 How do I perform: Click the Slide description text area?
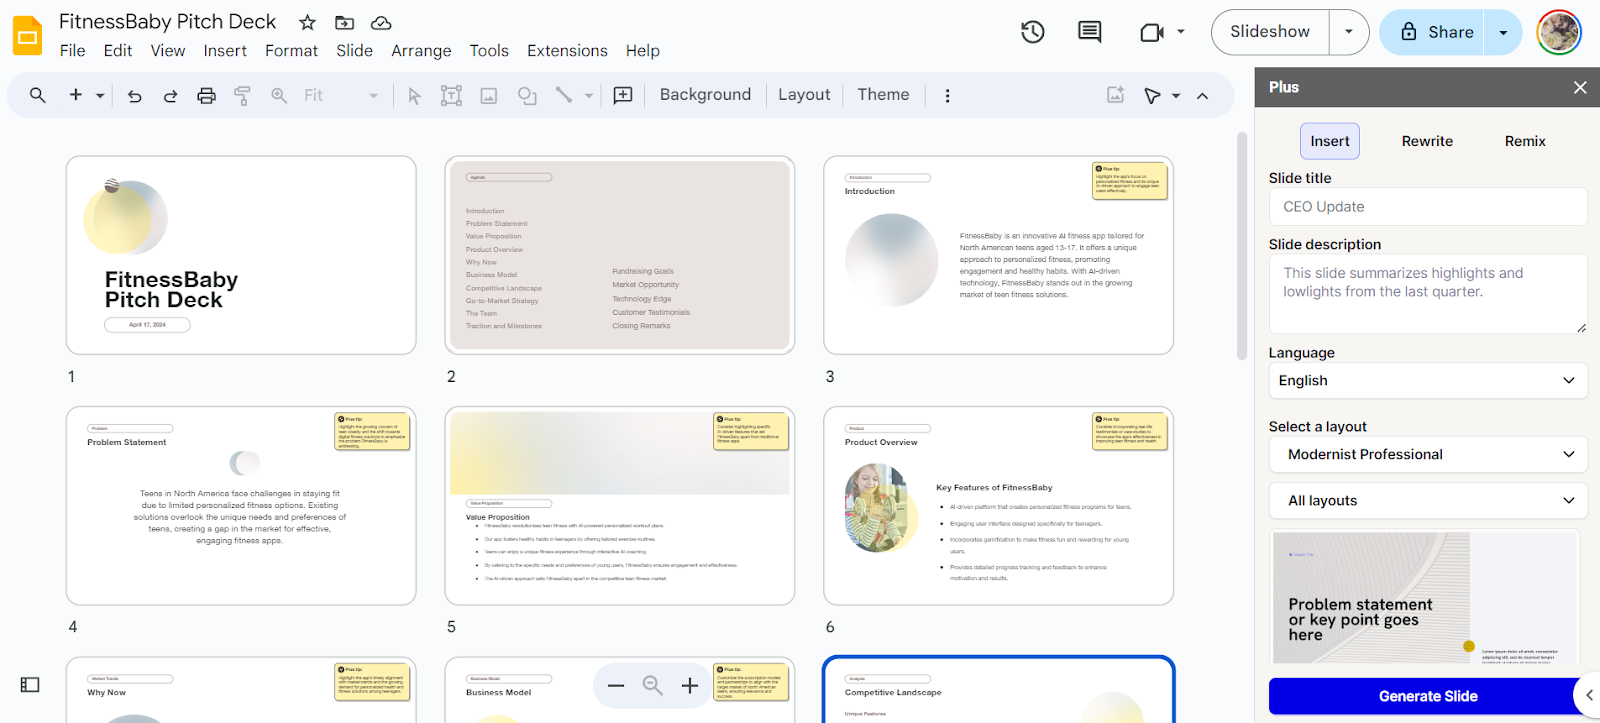point(1427,293)
